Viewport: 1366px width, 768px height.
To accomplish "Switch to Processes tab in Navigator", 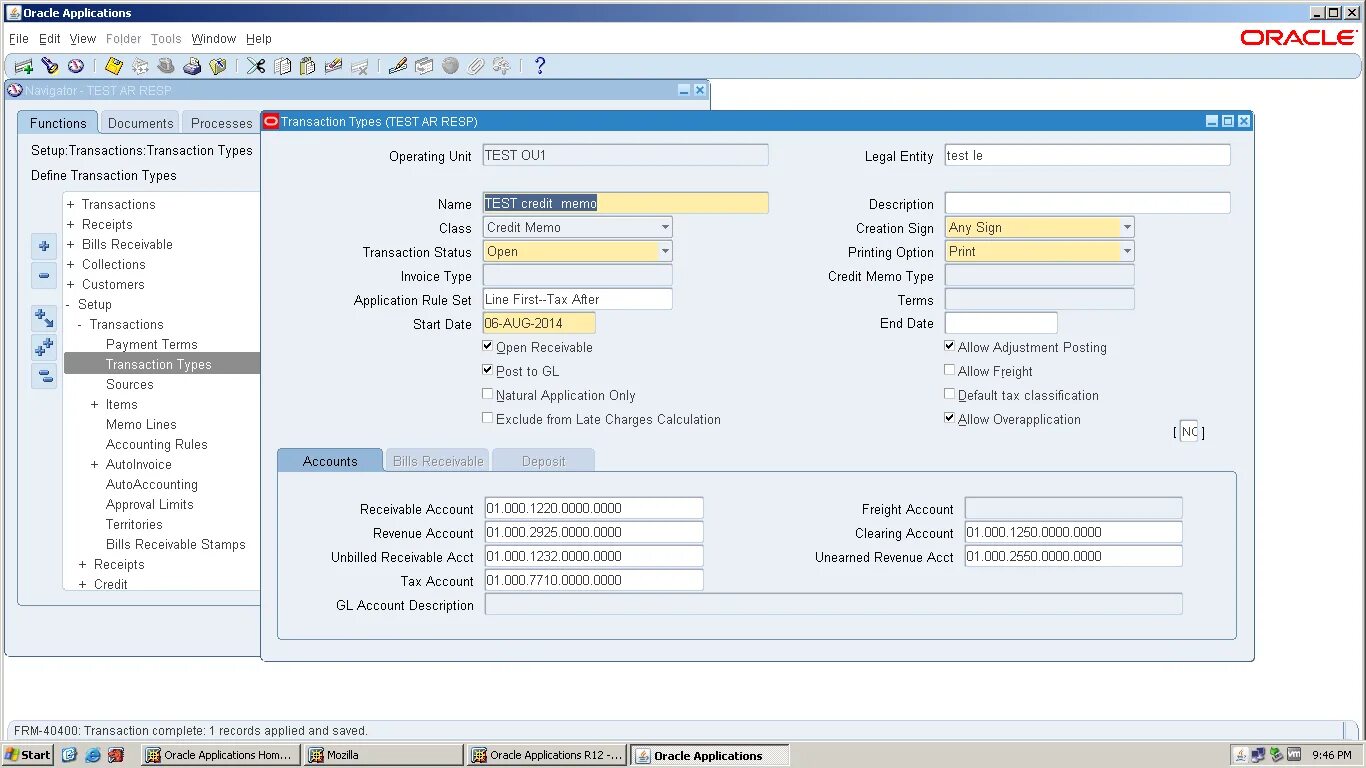I will pos(222,123).
